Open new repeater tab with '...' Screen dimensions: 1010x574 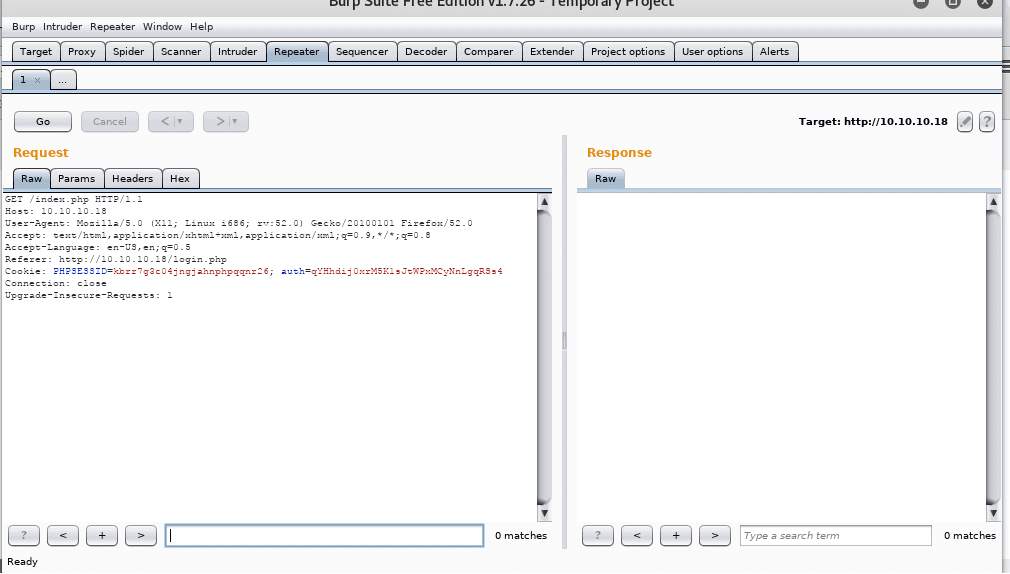pos(62,80)
